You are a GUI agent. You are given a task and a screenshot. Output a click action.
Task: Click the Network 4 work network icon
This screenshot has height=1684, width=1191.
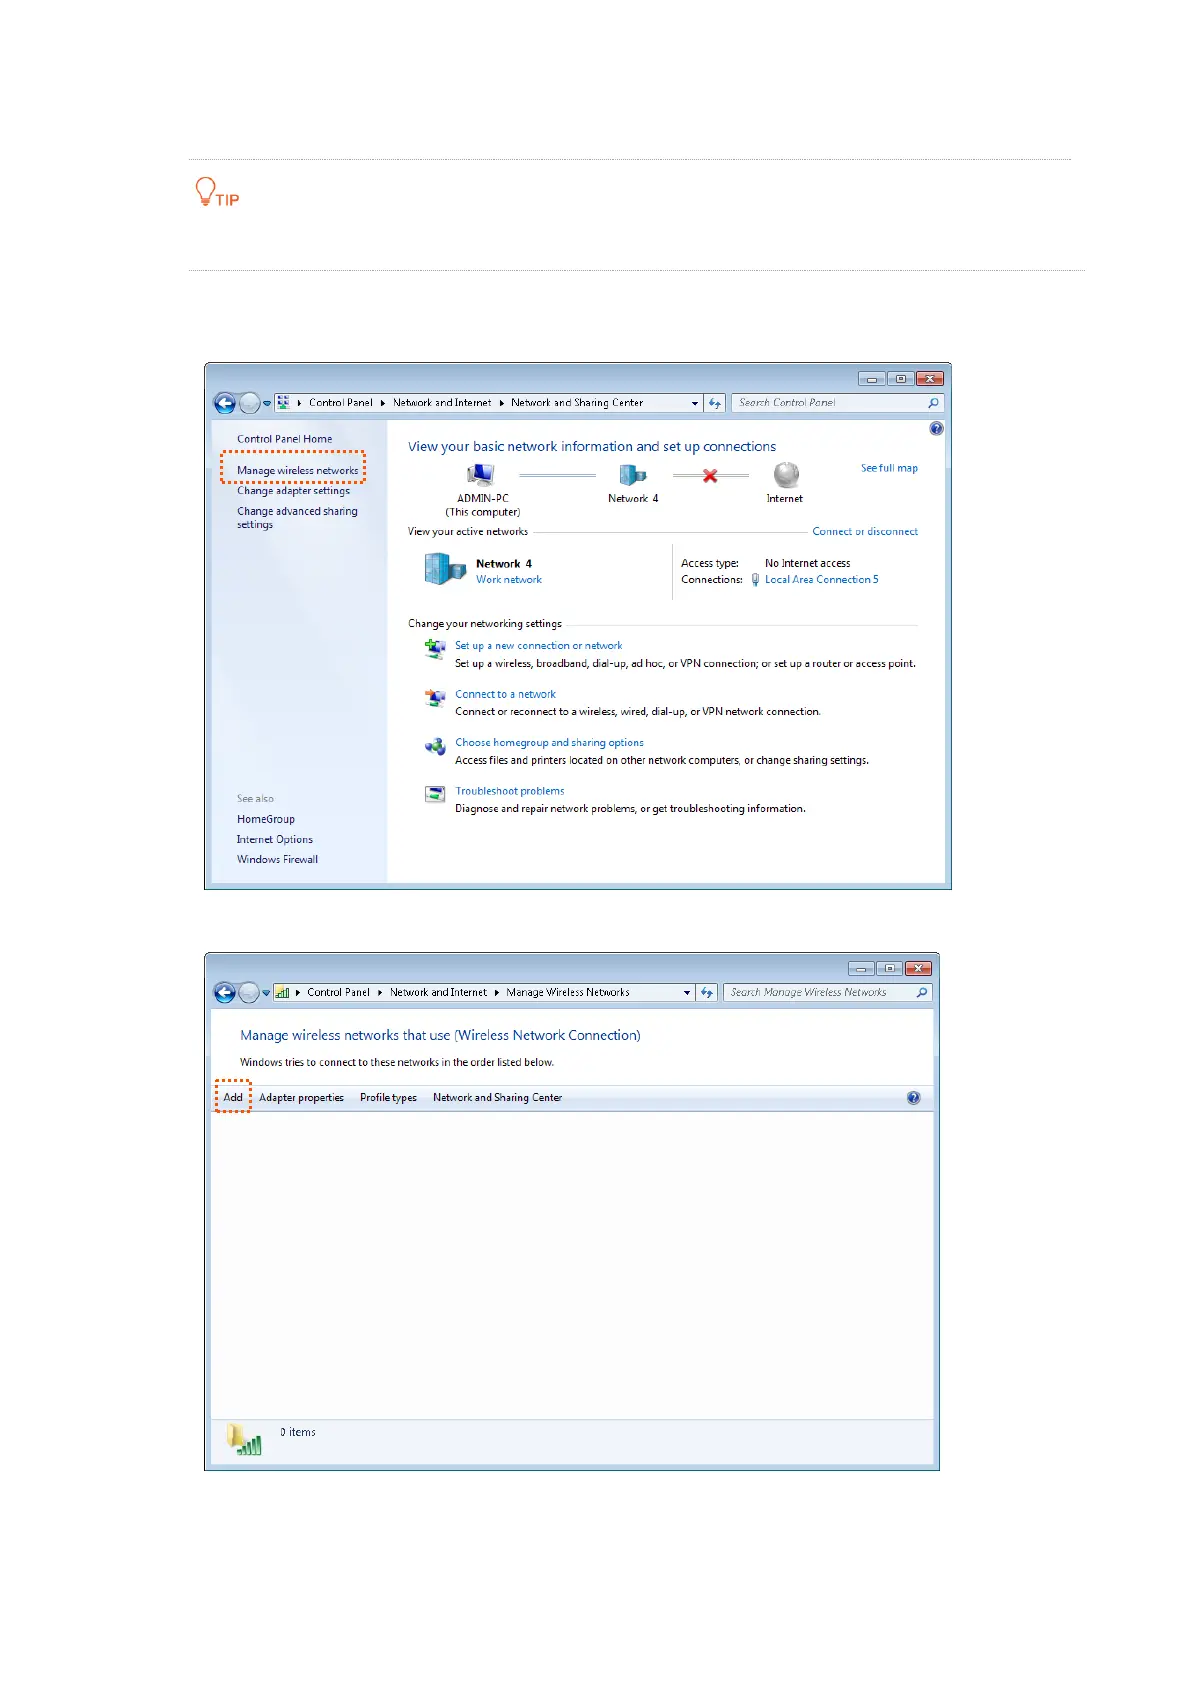[445, 569]
